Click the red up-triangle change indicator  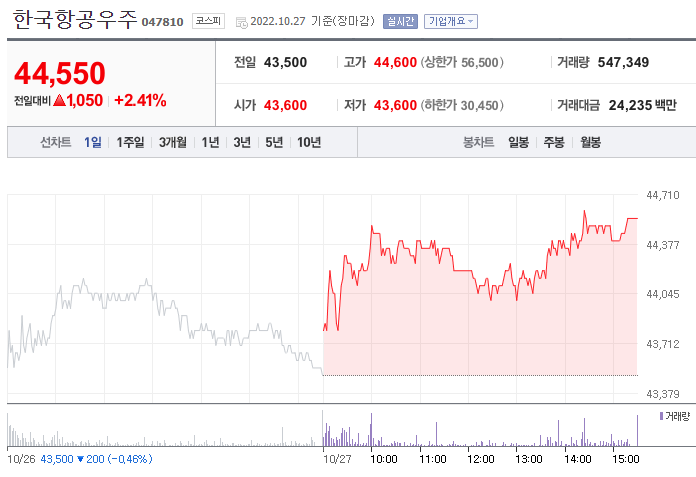coord(59,101)
